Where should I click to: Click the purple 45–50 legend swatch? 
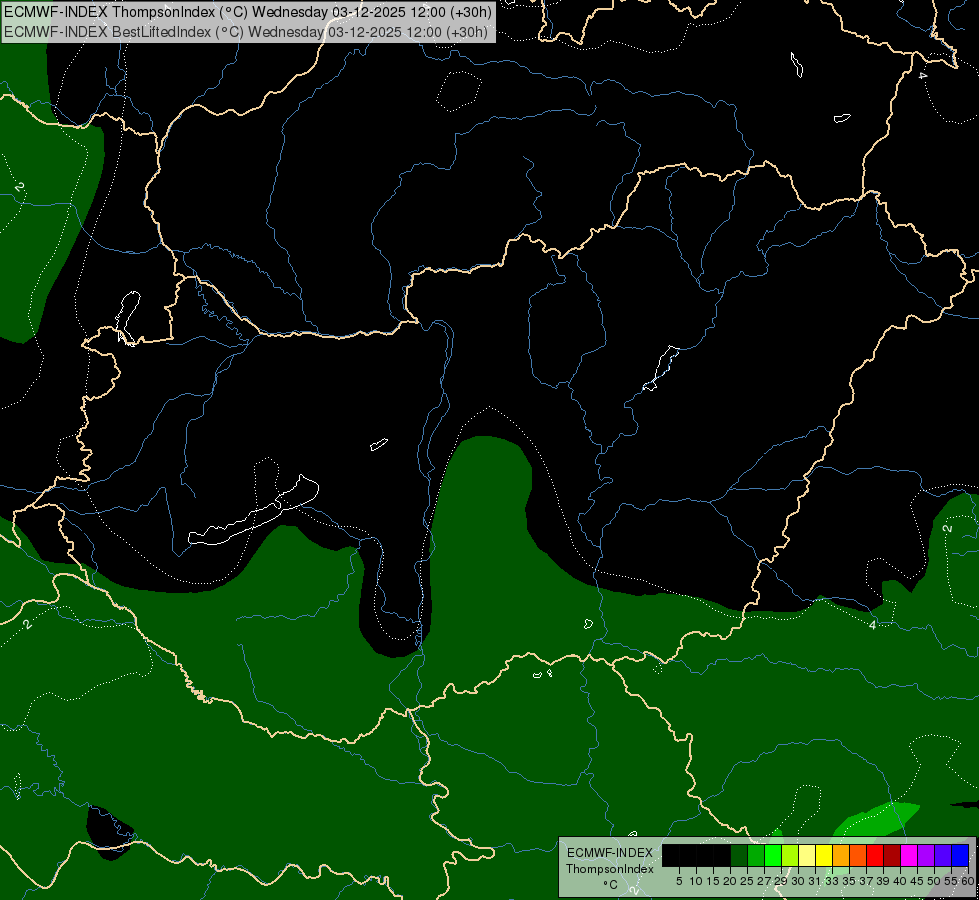927,855
